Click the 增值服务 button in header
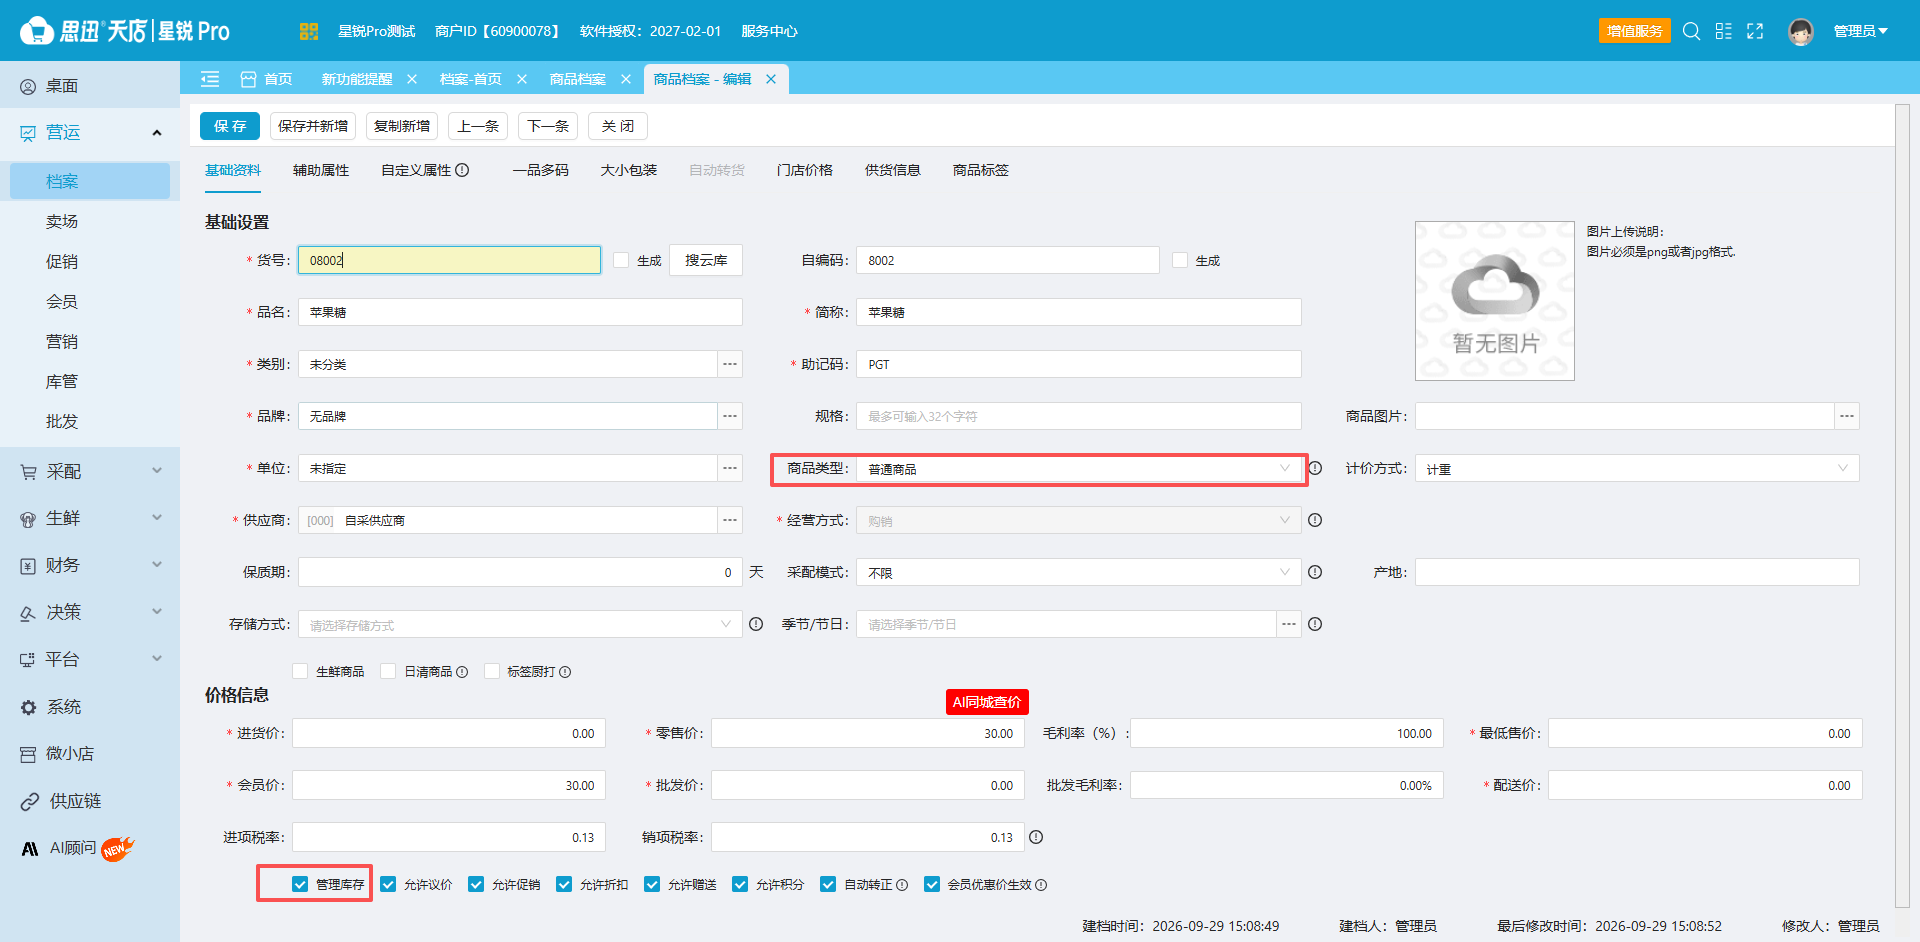The image size is (1920, 942). pyautogui.click(x=1635, y=31)
